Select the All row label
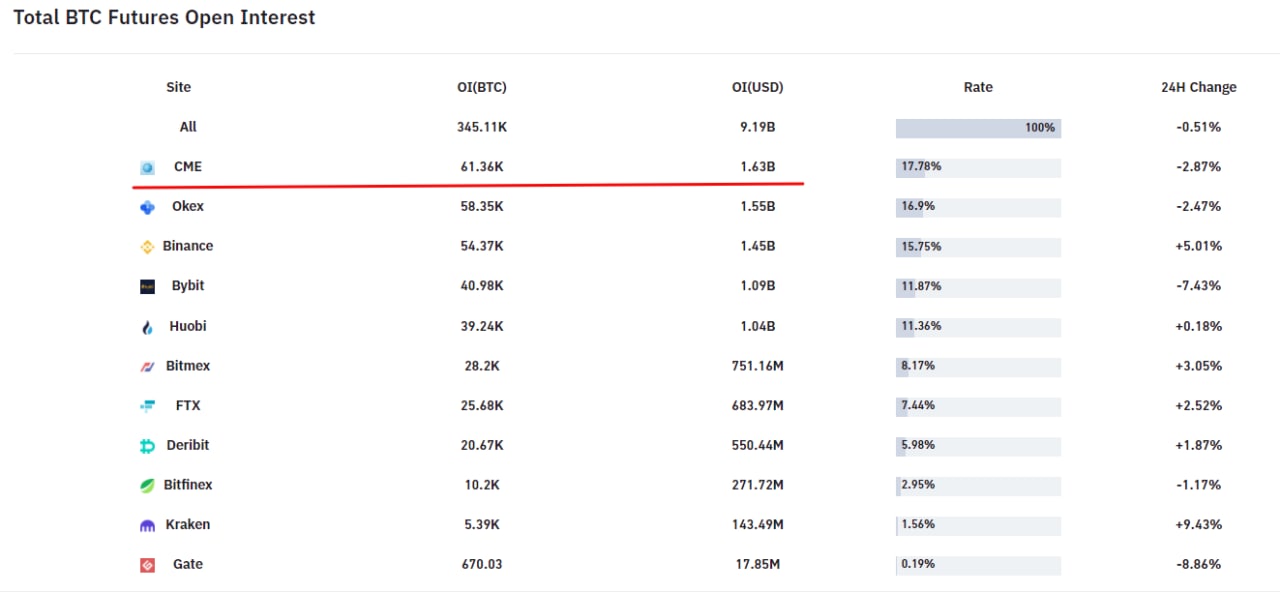The image size is (1280, 592). (x=188, y=127)
